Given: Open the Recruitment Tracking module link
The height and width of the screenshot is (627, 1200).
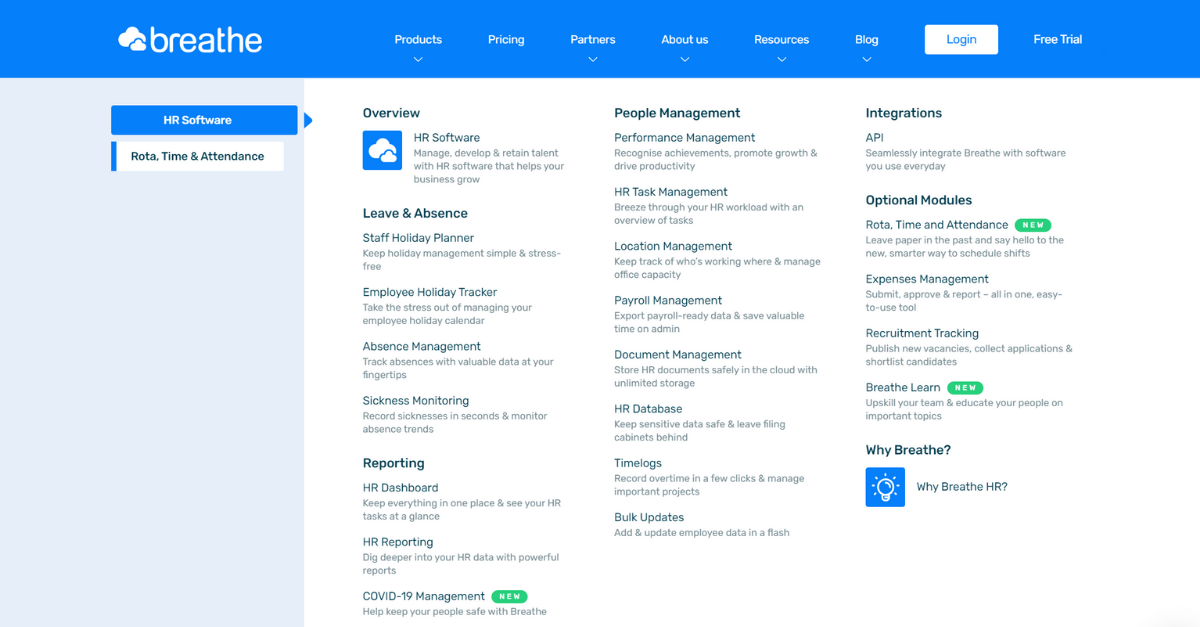Looking at the screenshot, I should pos(921,333).
